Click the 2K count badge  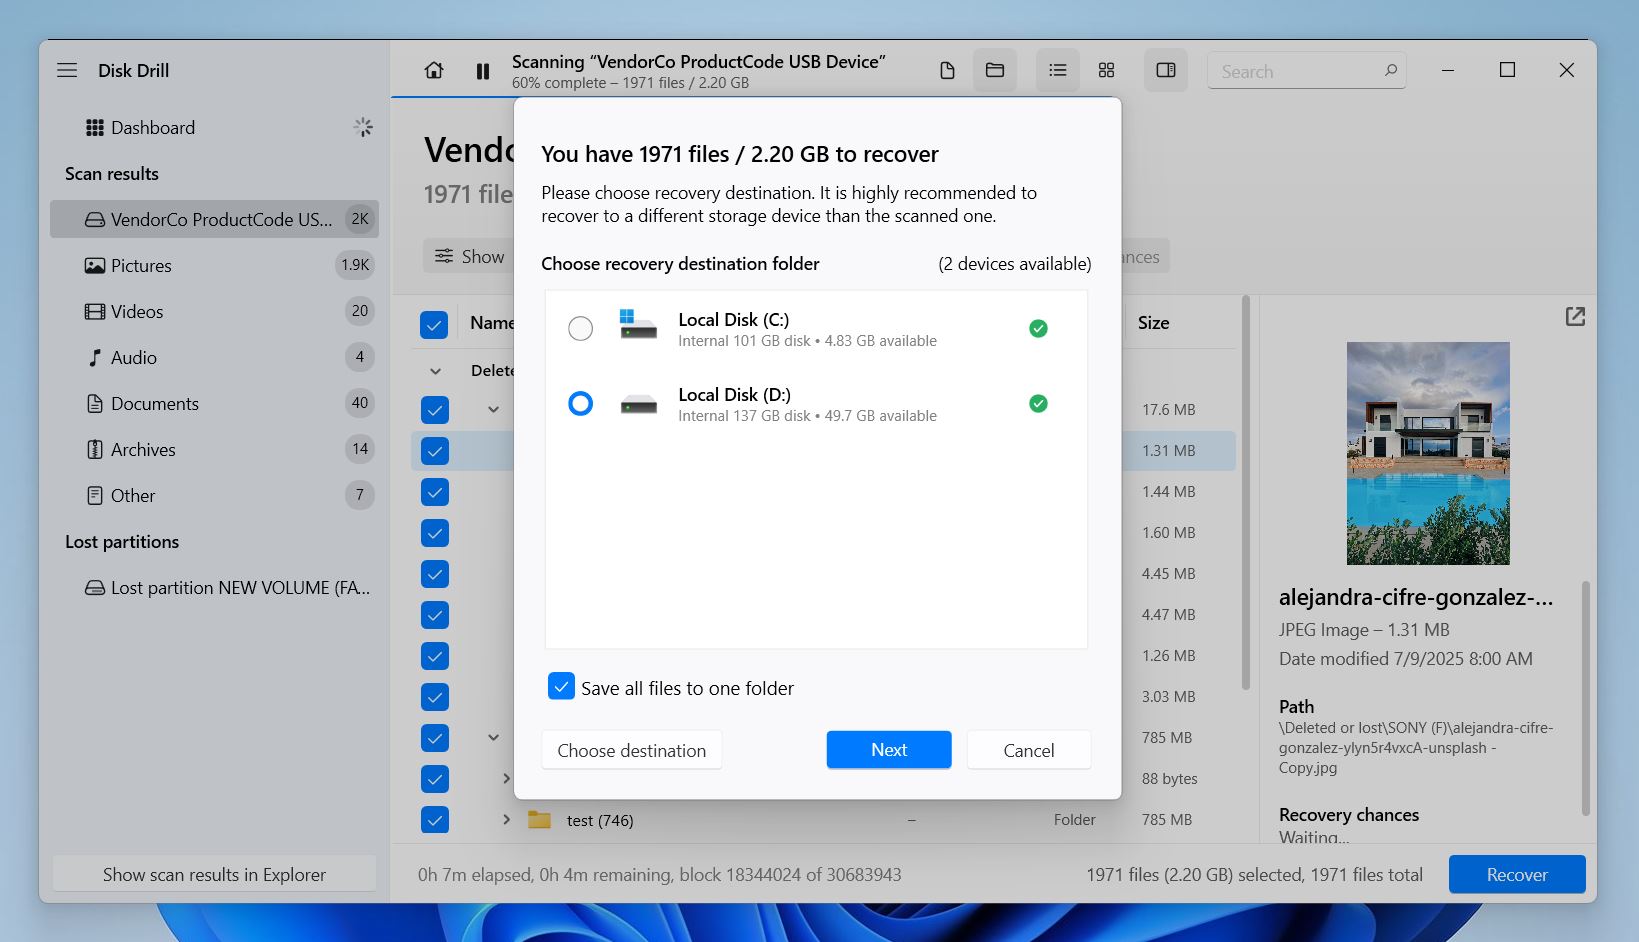click(x=360, y=219)
